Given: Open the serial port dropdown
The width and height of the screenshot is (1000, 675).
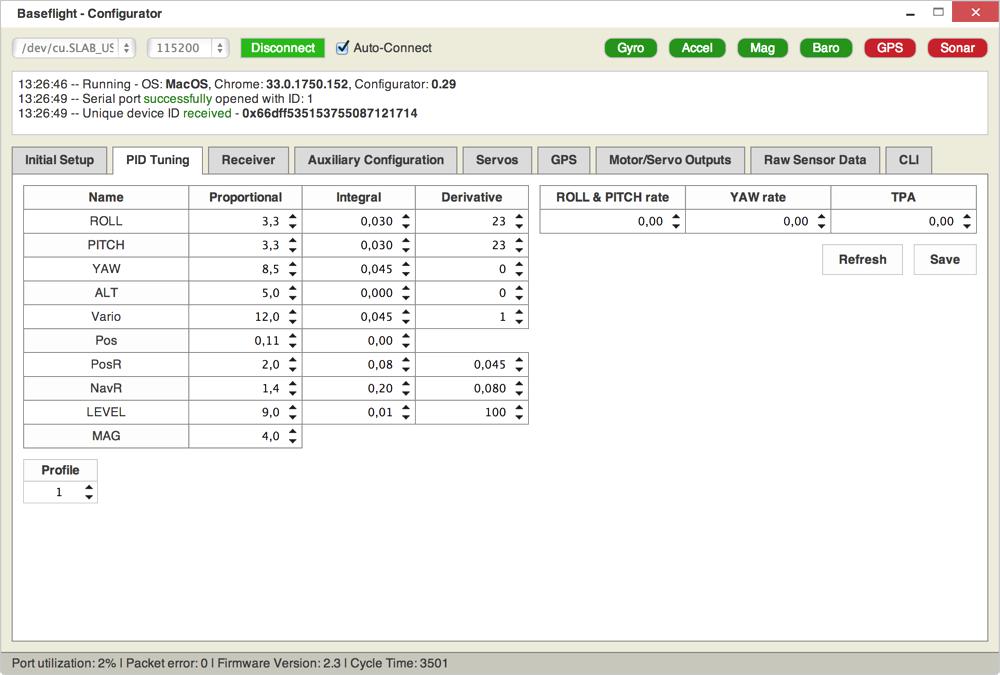Looking at the screenshot, I should 74,48.
